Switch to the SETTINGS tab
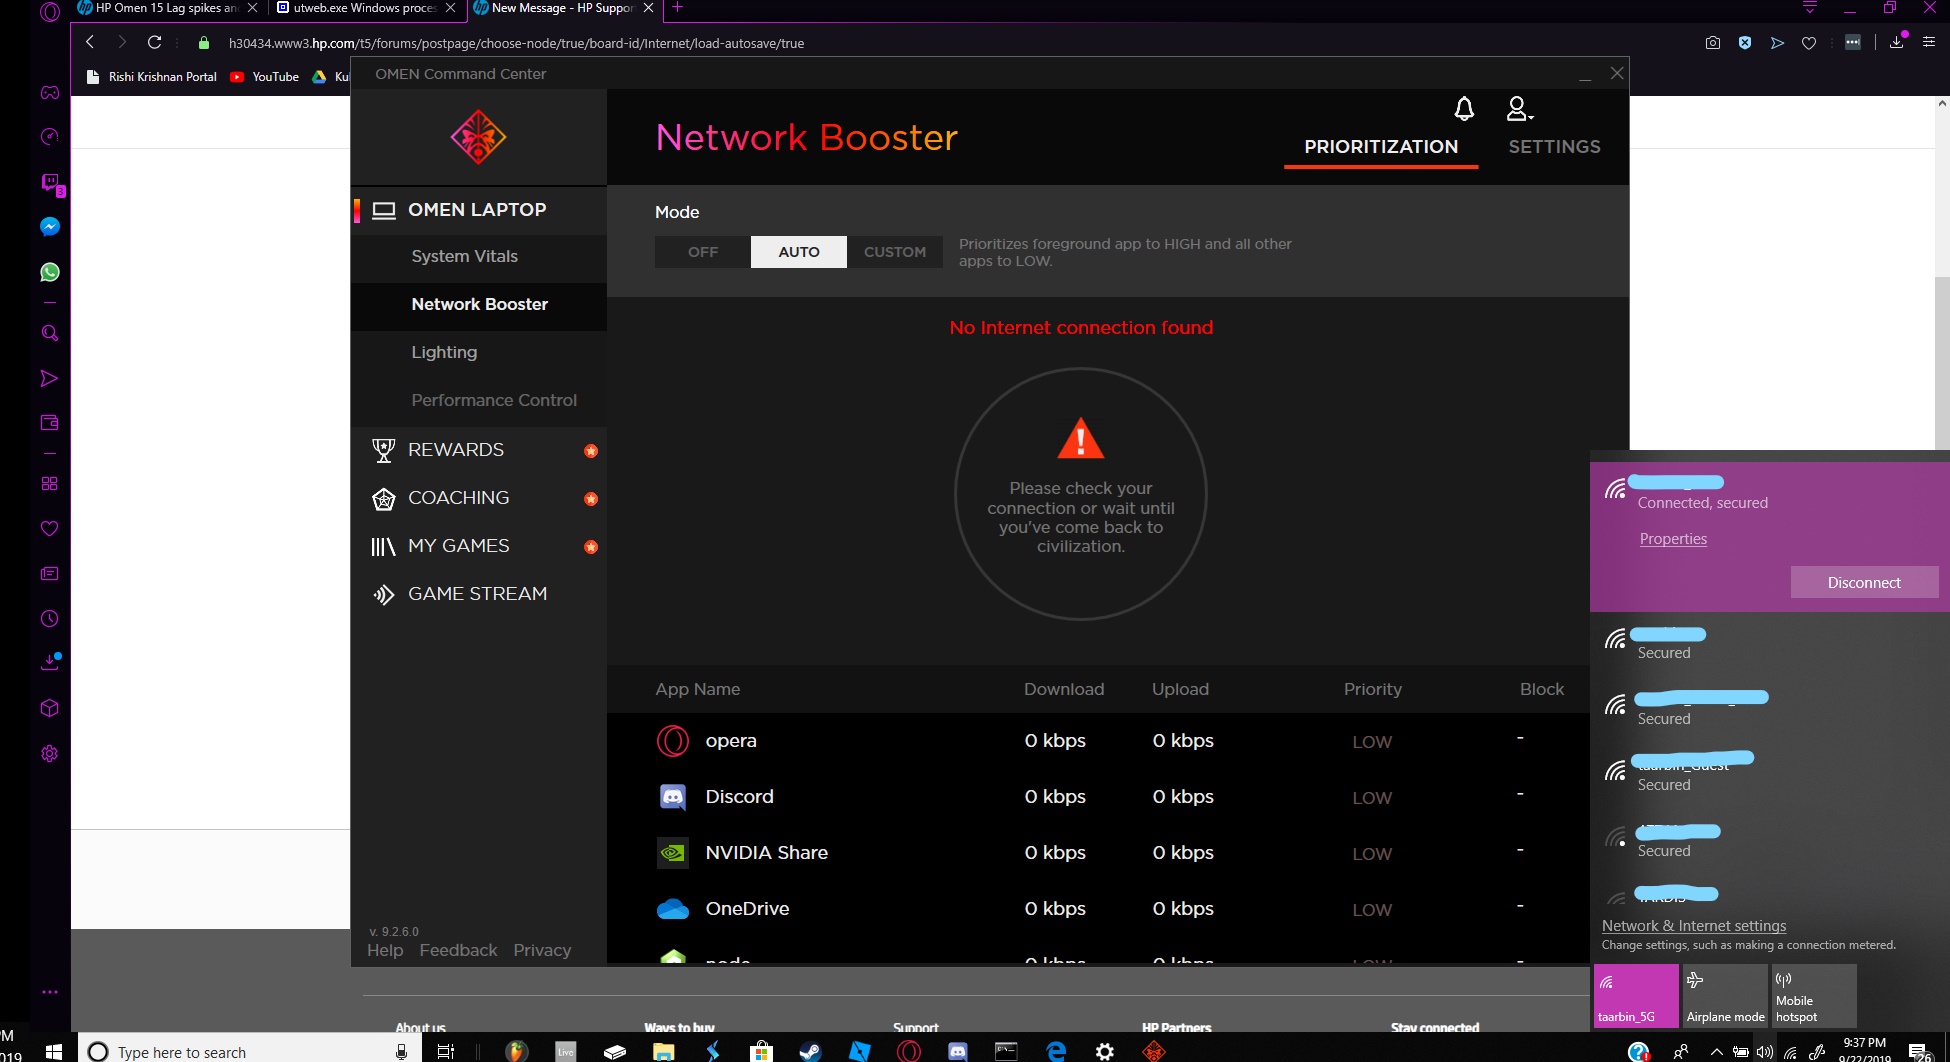 click(1553, 147)
